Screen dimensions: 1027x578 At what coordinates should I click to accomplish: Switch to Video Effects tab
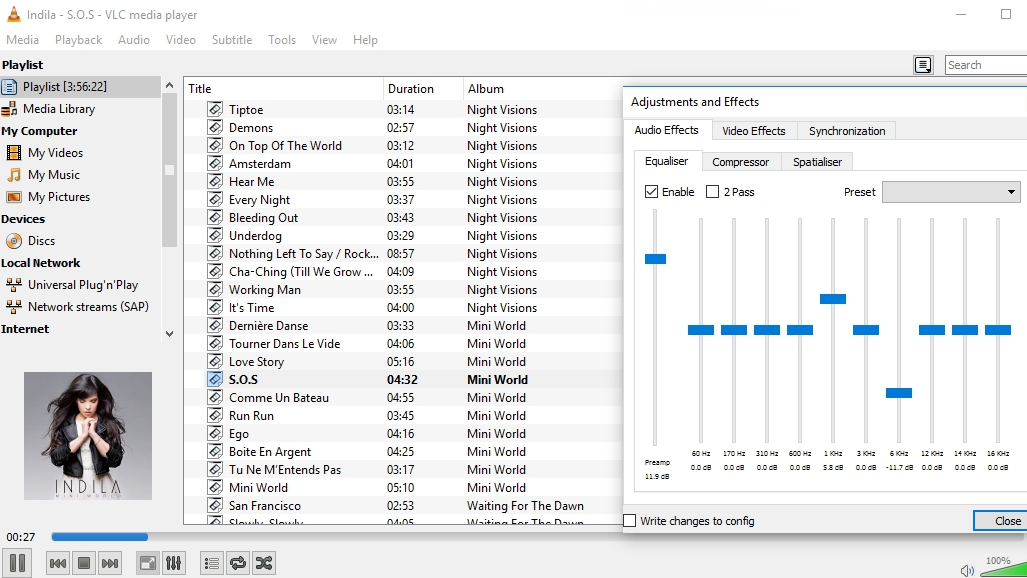[x=754, y=131]
